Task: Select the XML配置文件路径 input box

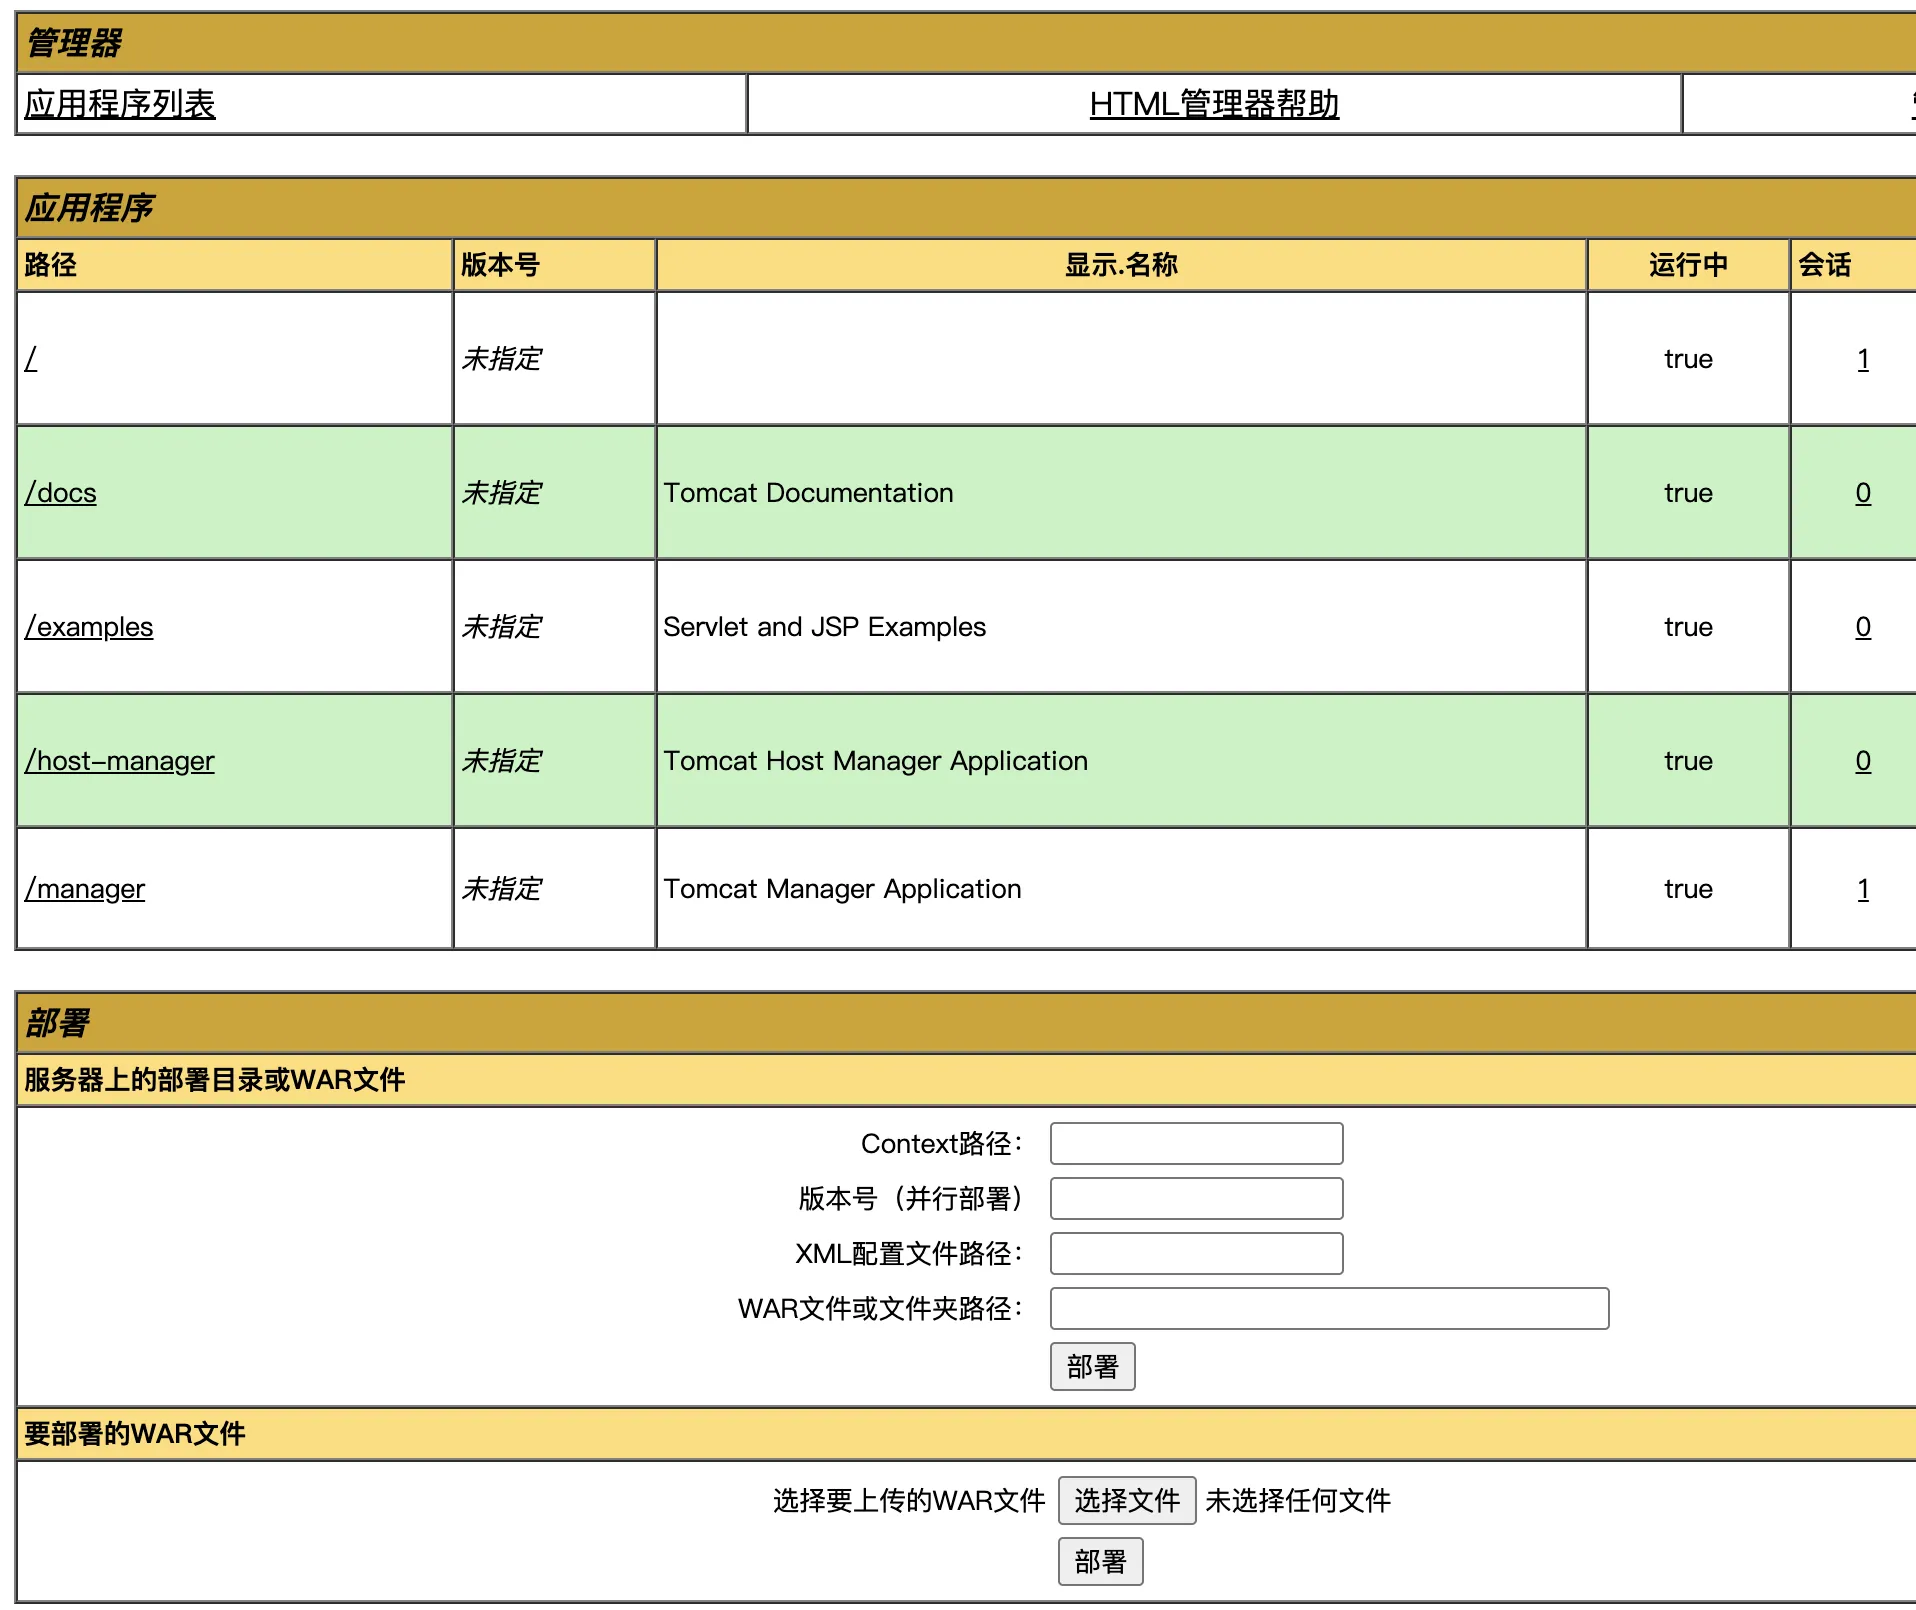Action: tap(1196, 1253)
